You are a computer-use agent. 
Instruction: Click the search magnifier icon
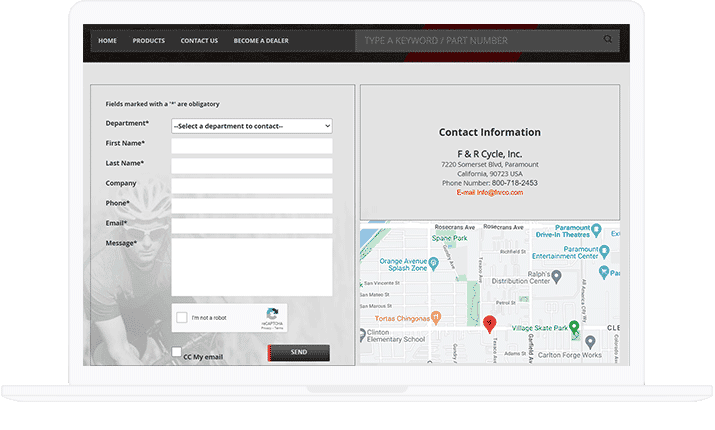coord(608,41)
